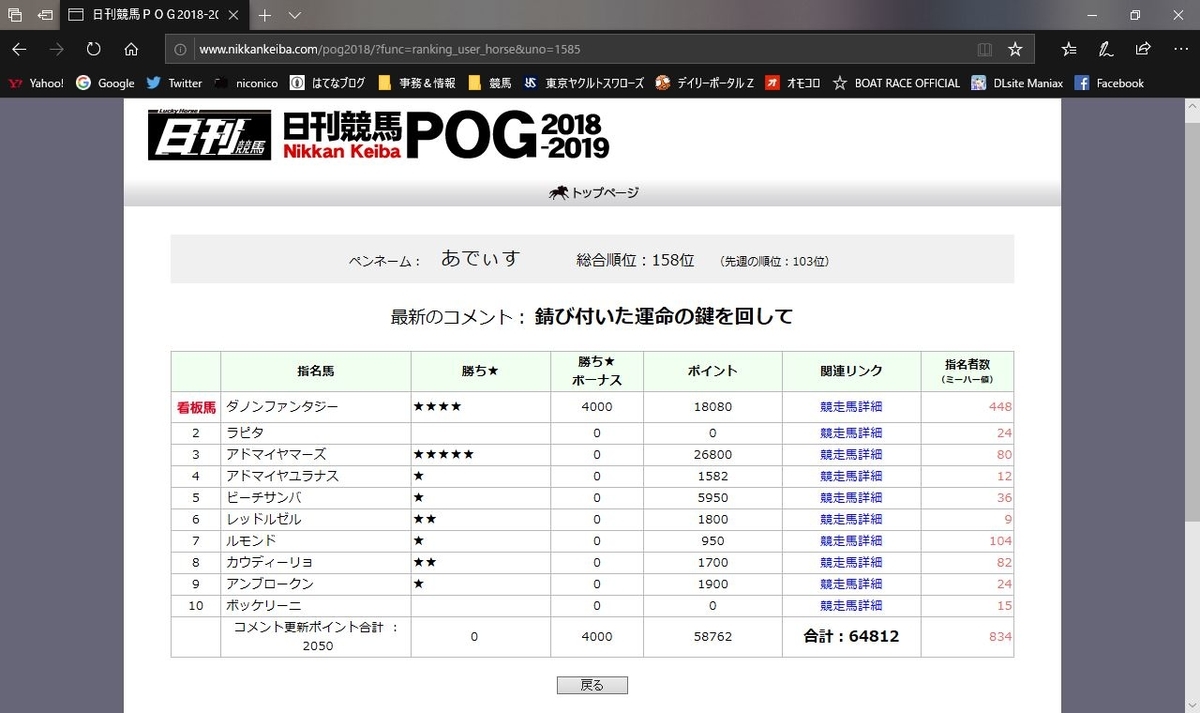Open a new tab with plus icon
Screen dimensions: 1200x713
tap(265, 16)
